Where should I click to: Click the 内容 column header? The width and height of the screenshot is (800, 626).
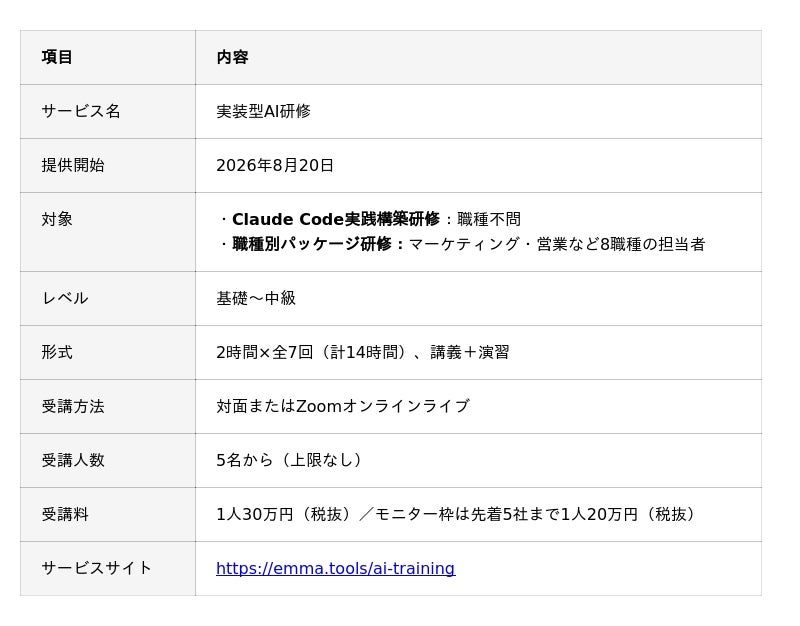coord(232,57)
